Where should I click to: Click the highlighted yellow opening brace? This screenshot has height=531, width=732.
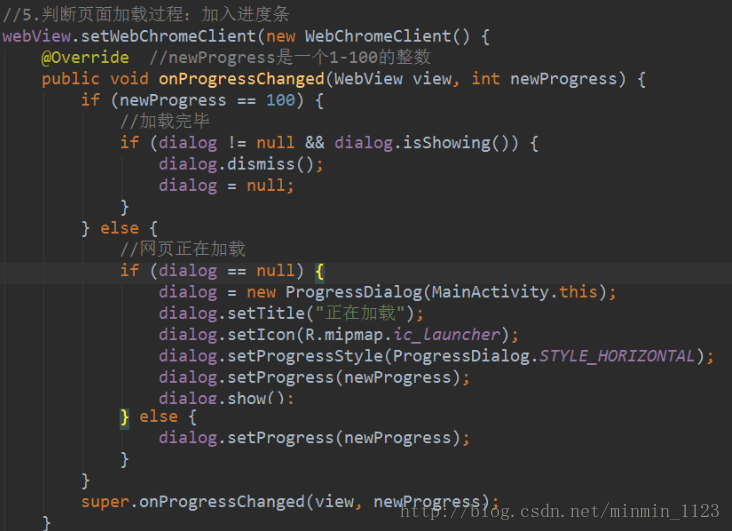pos(319,271)
